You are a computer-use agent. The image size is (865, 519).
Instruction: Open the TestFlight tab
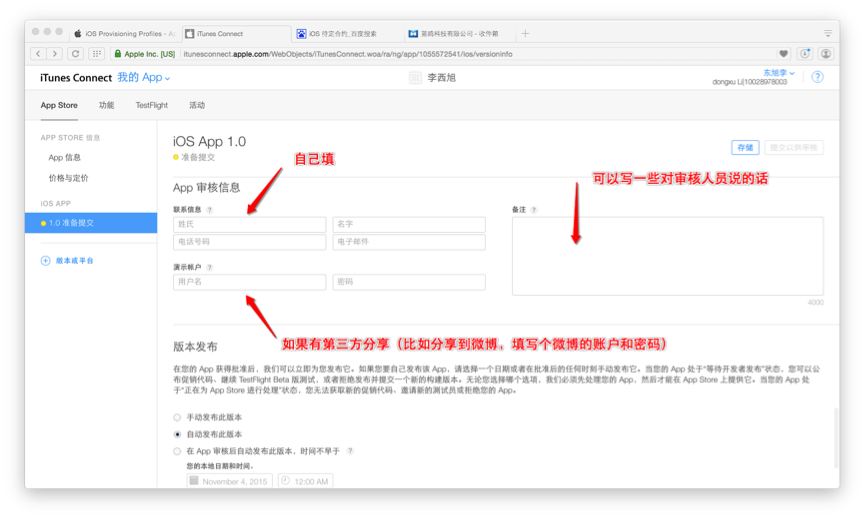(152, 105)
